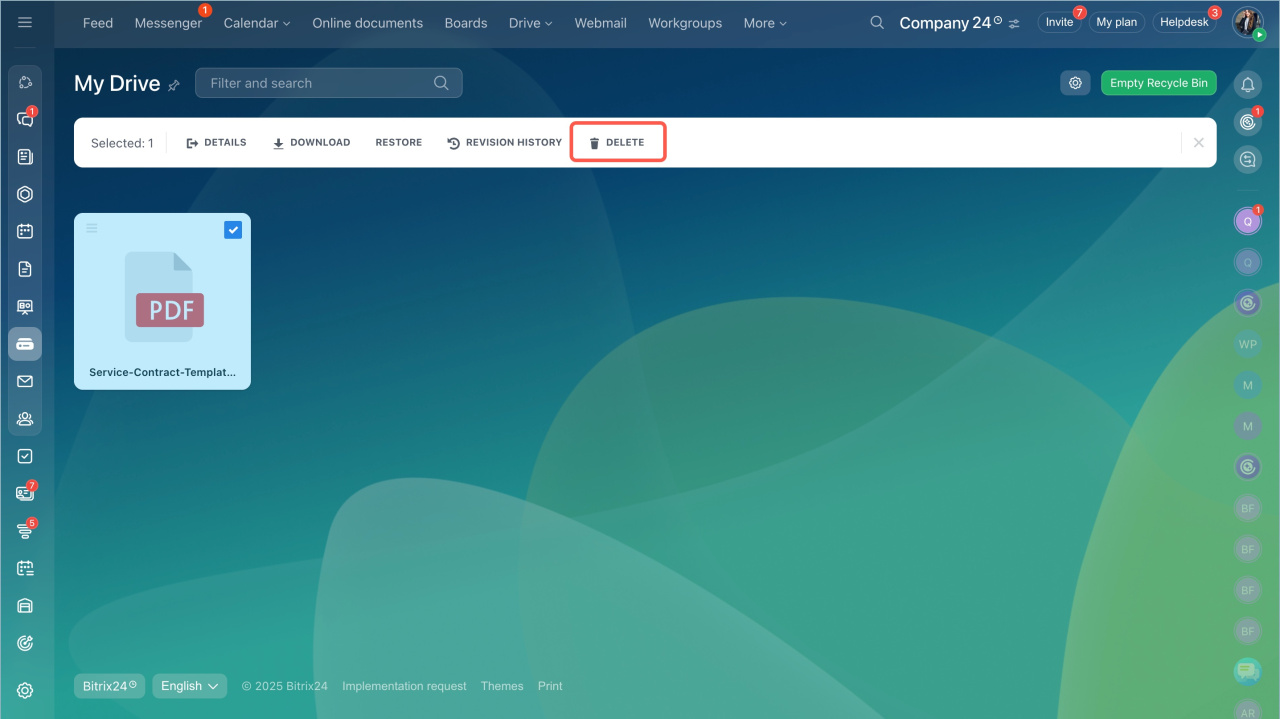Open the notifications bell icon
This screenshot has height=719, width=1280.
tap(1247, 85)
